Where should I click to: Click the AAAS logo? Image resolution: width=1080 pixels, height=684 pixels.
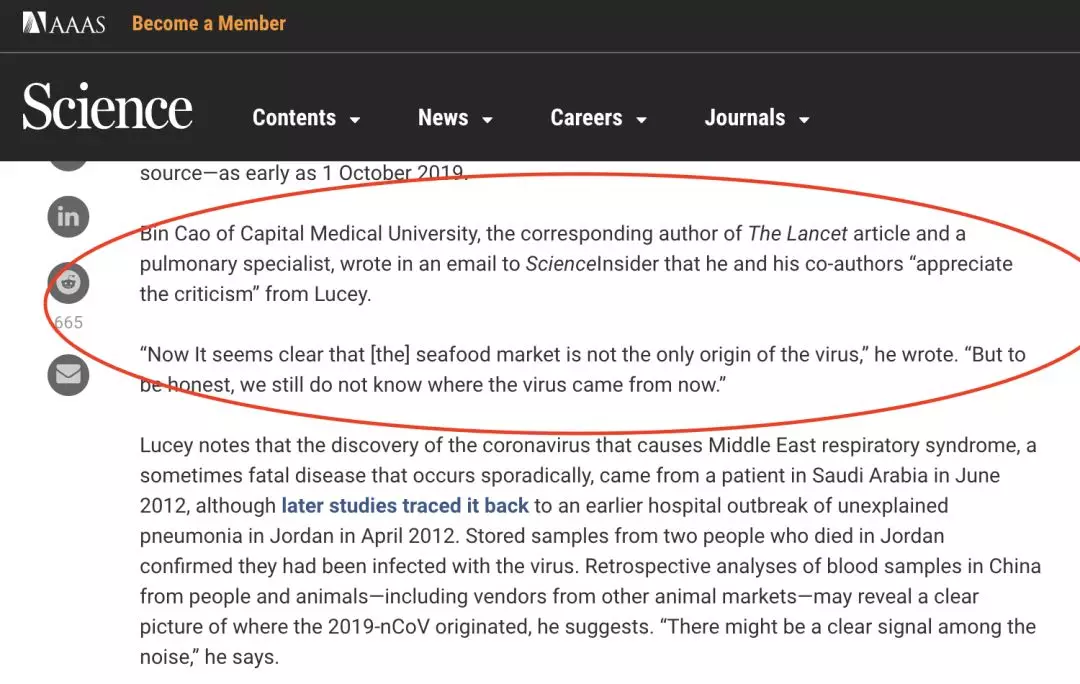tap(64, 23)
